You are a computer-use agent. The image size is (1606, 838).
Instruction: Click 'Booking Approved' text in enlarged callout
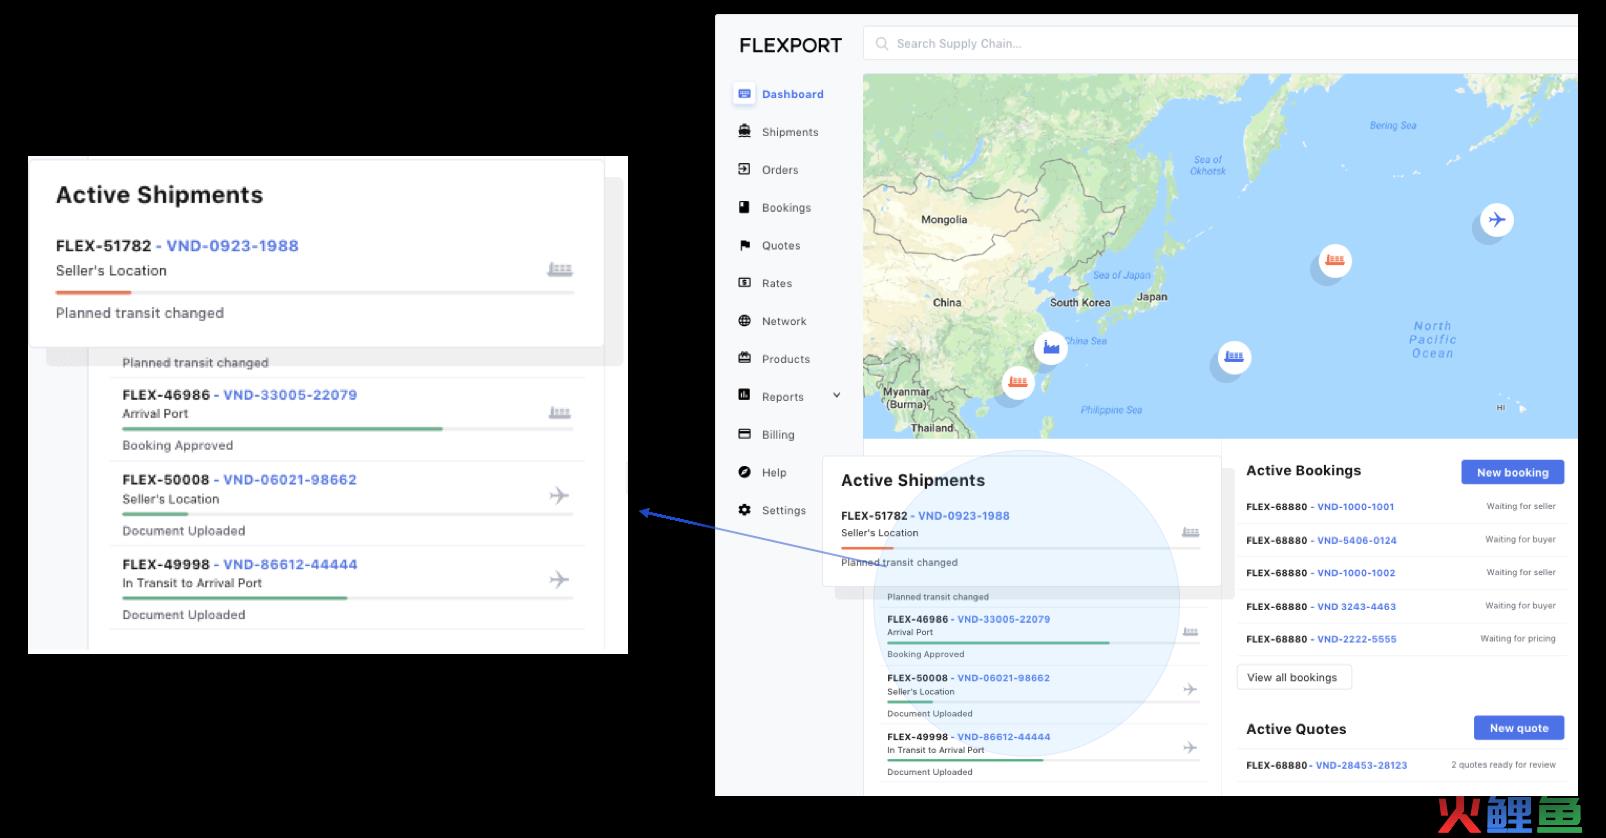pos(177,446)
